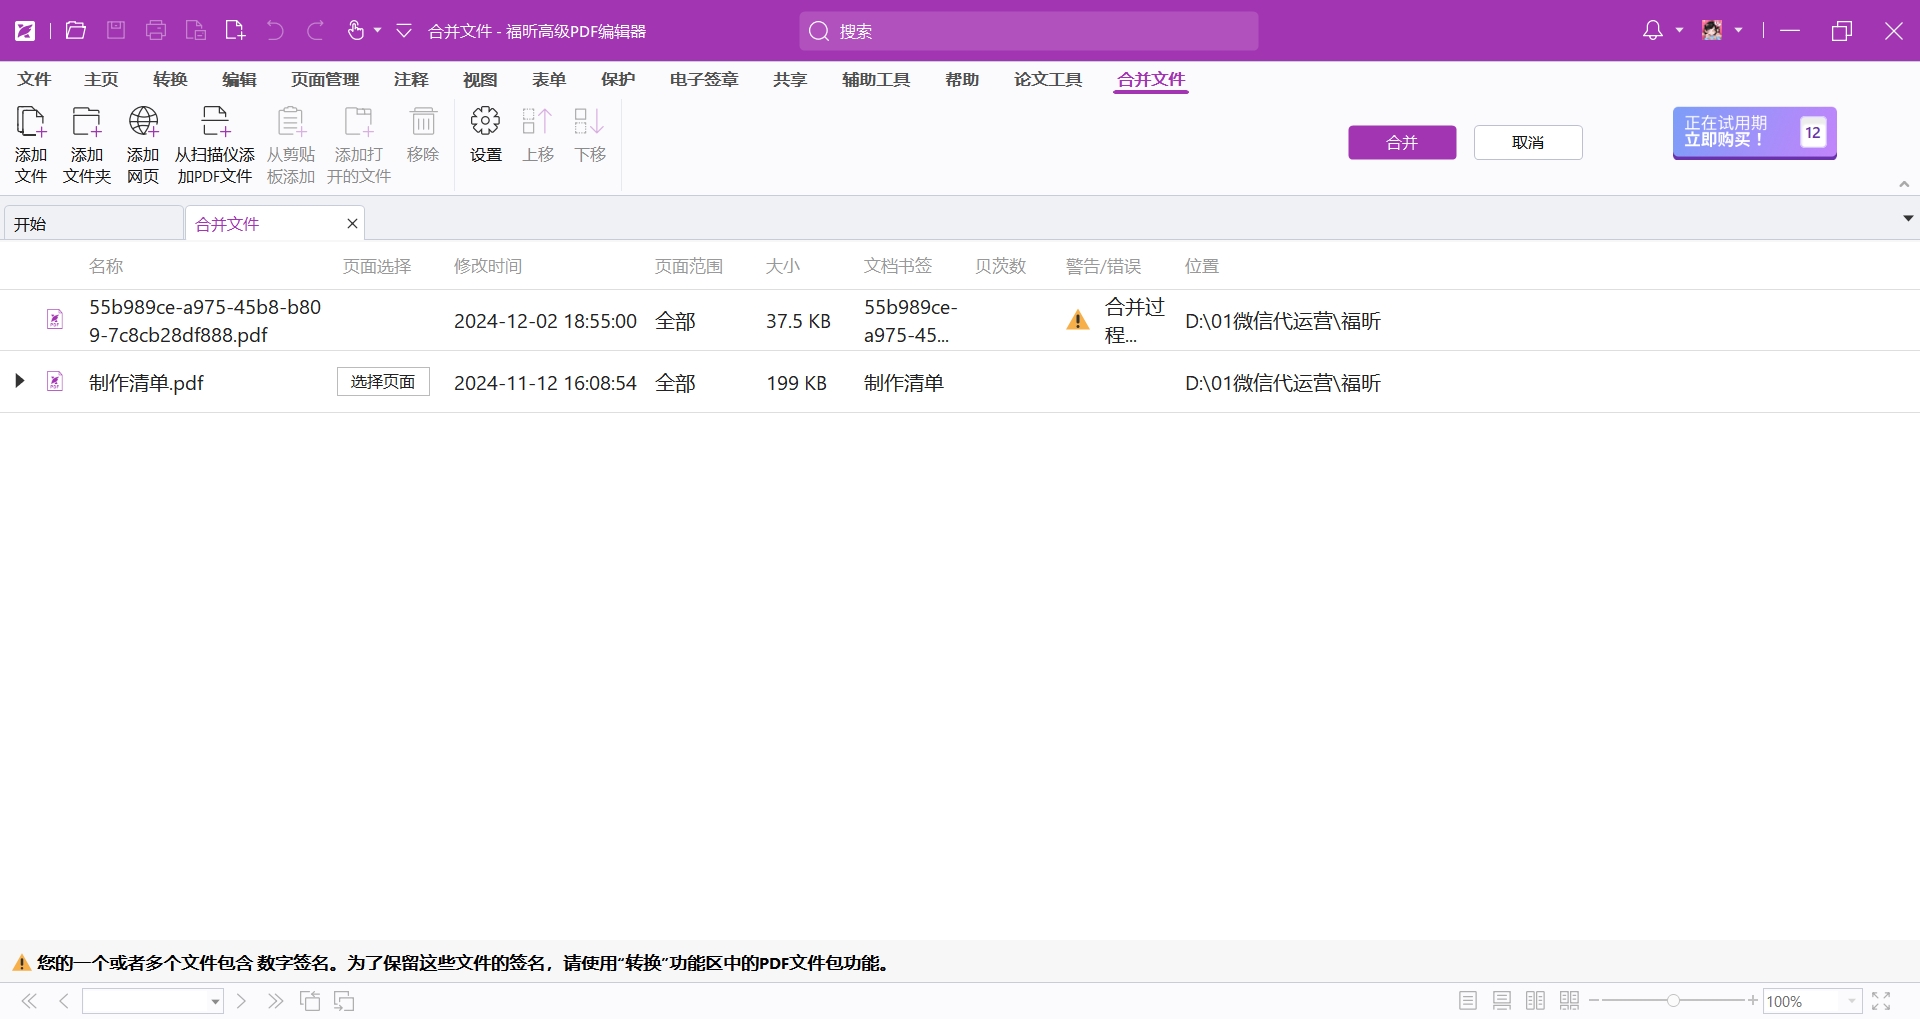Toggle full screen mode icon at bottom right
This screenshot has height=1019, width=1920.
point(1881,1001)
